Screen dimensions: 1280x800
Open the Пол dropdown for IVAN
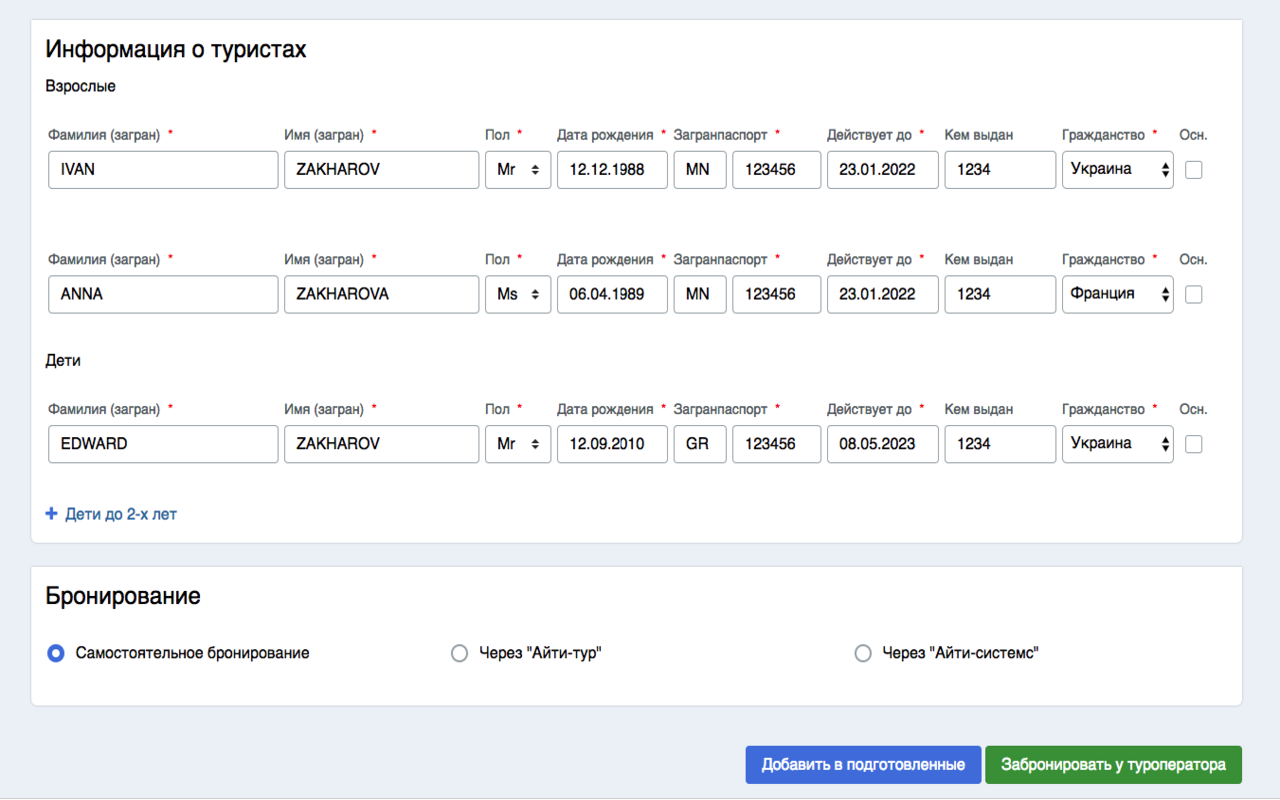pyautogui.click(x=518, y=170)
